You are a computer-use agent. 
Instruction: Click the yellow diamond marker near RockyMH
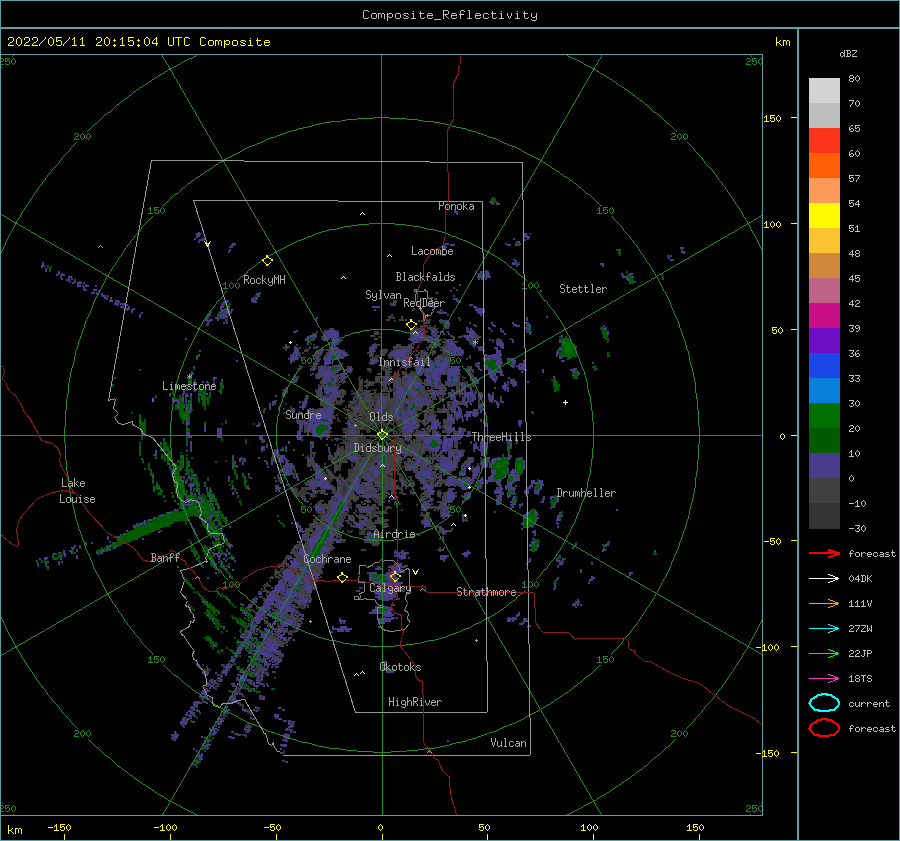click(x=267, y=261)
